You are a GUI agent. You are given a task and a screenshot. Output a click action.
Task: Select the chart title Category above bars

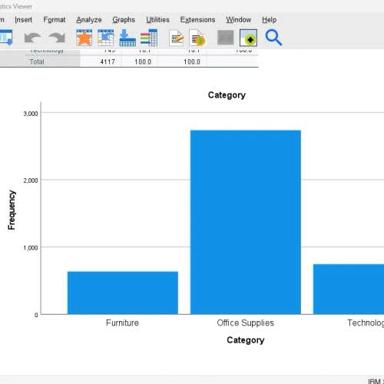tap(227, 95)
